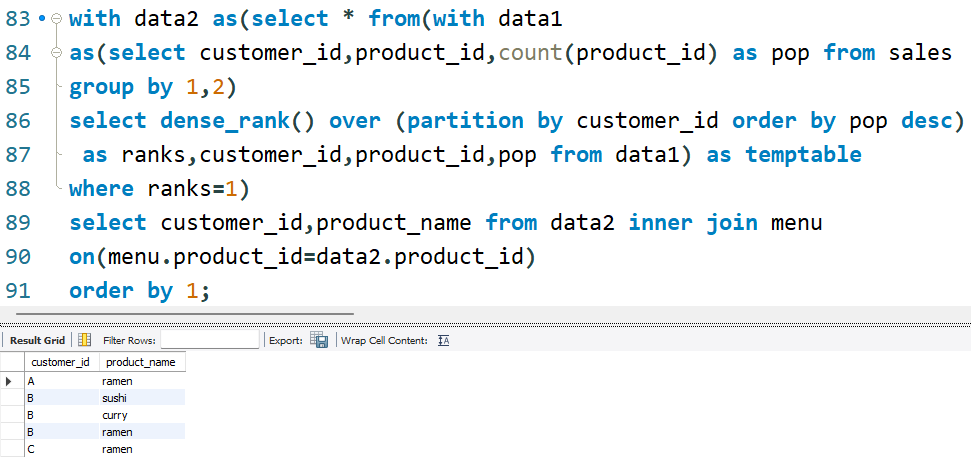Collapse the code fold at line 83
Screen dimensions: 971x461
point(57,19)
